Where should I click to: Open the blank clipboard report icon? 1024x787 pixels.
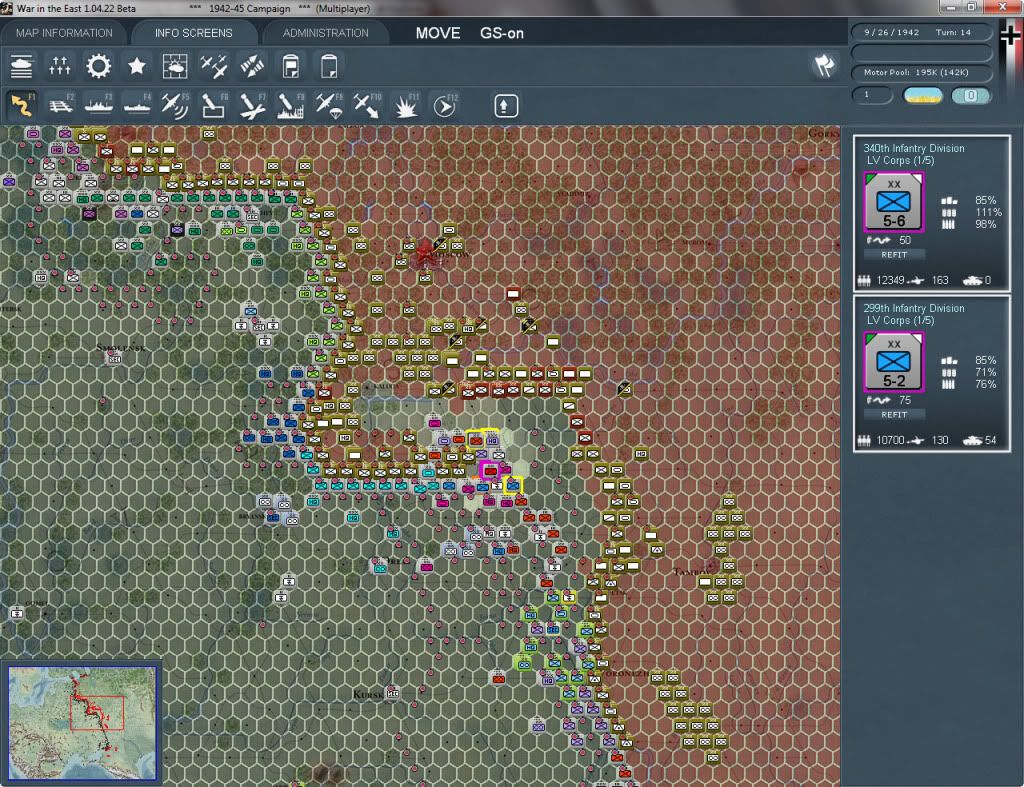[329, 67]
